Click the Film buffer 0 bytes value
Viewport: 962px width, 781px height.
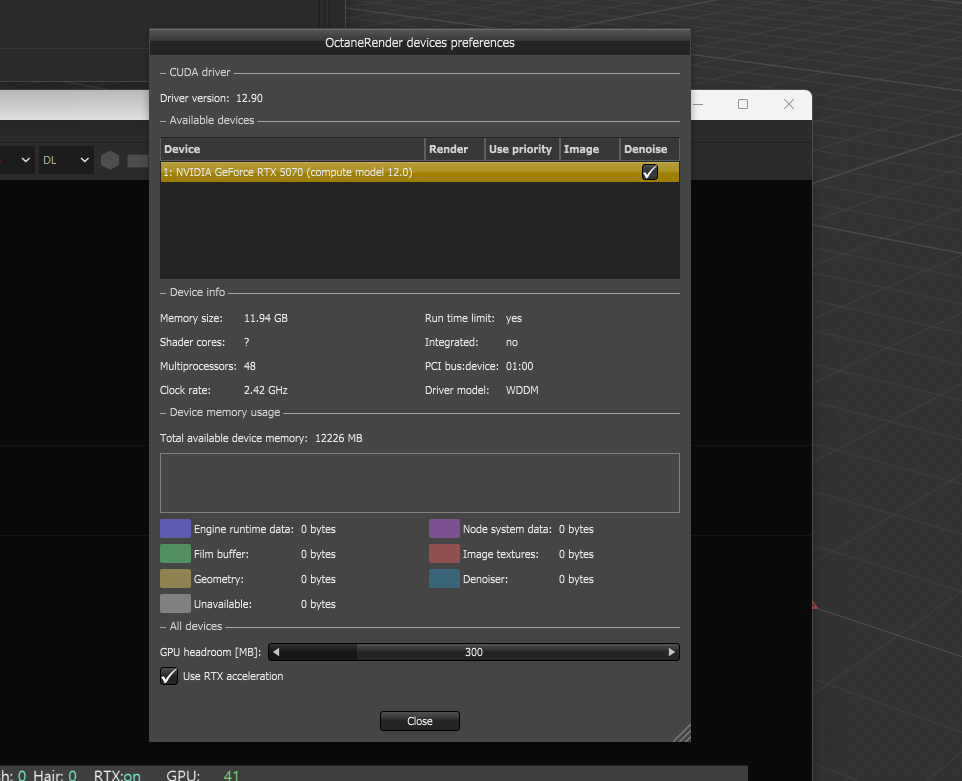click(318, 554)
